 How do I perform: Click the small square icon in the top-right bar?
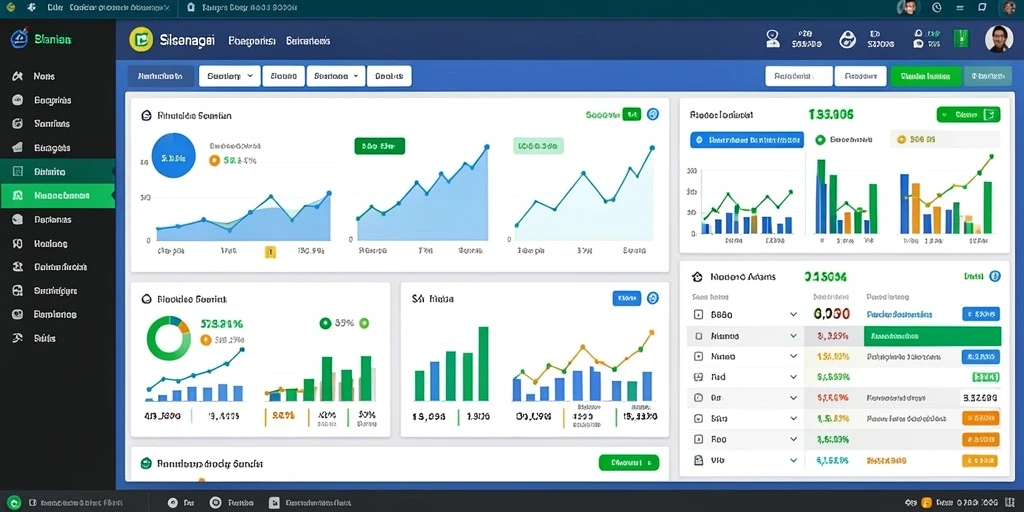(x=982, y=7)
